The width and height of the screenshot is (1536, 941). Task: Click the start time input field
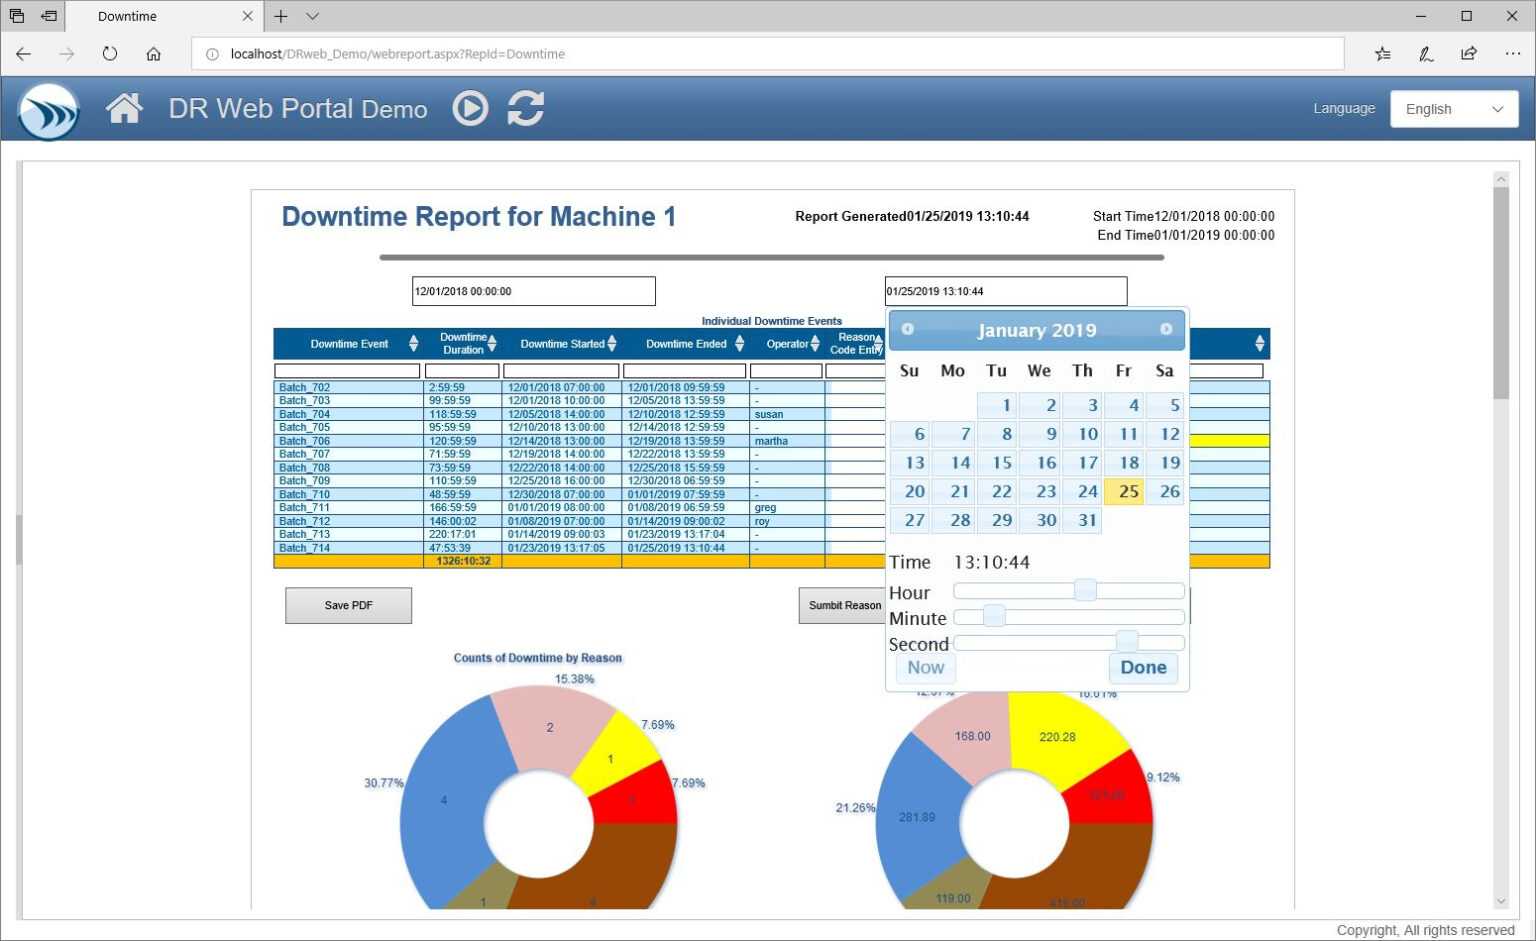pos(533,290)
